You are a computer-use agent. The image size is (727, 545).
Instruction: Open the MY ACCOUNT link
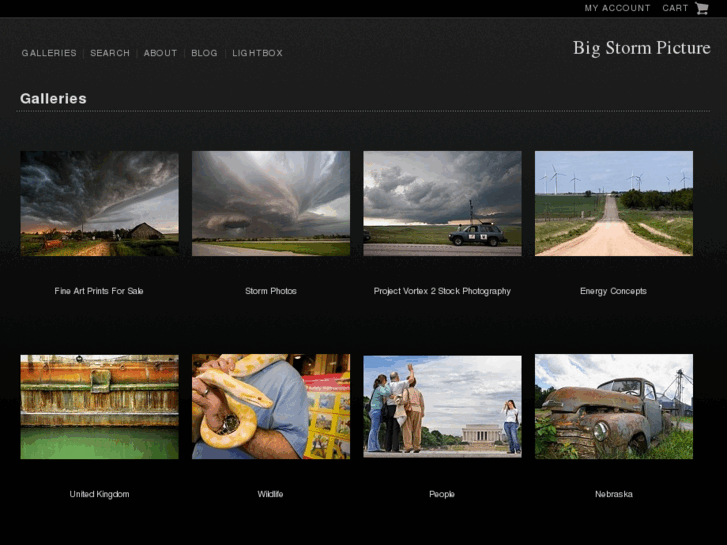click(617, 8)
